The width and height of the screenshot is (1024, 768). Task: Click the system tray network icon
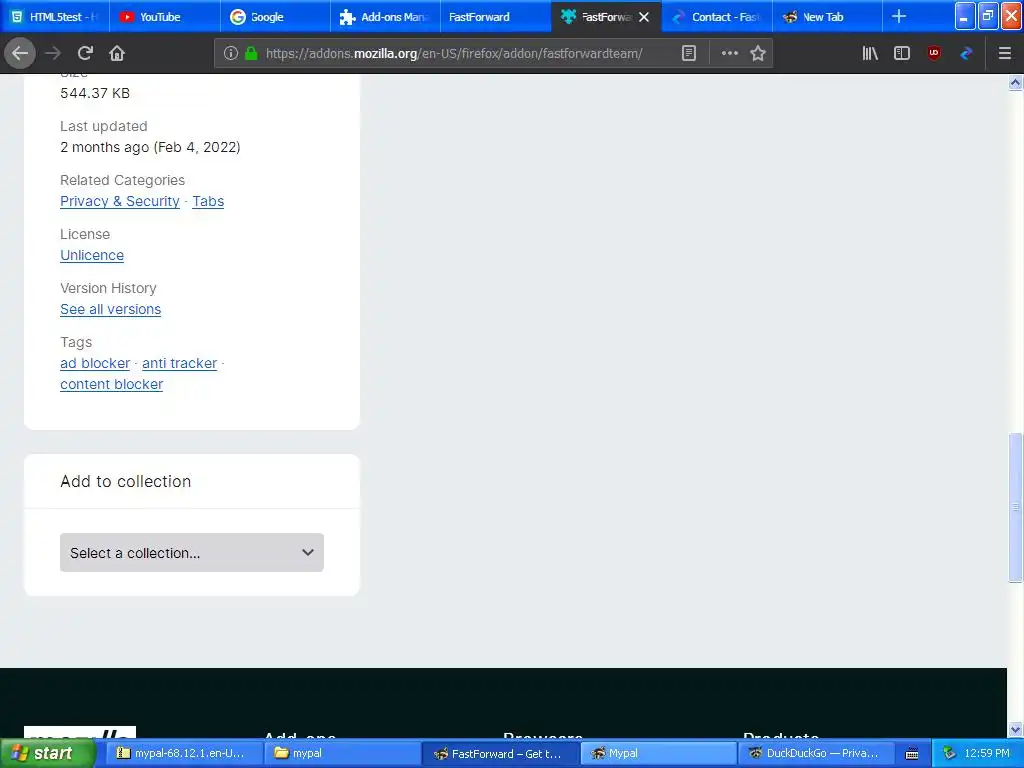point(949,753)
